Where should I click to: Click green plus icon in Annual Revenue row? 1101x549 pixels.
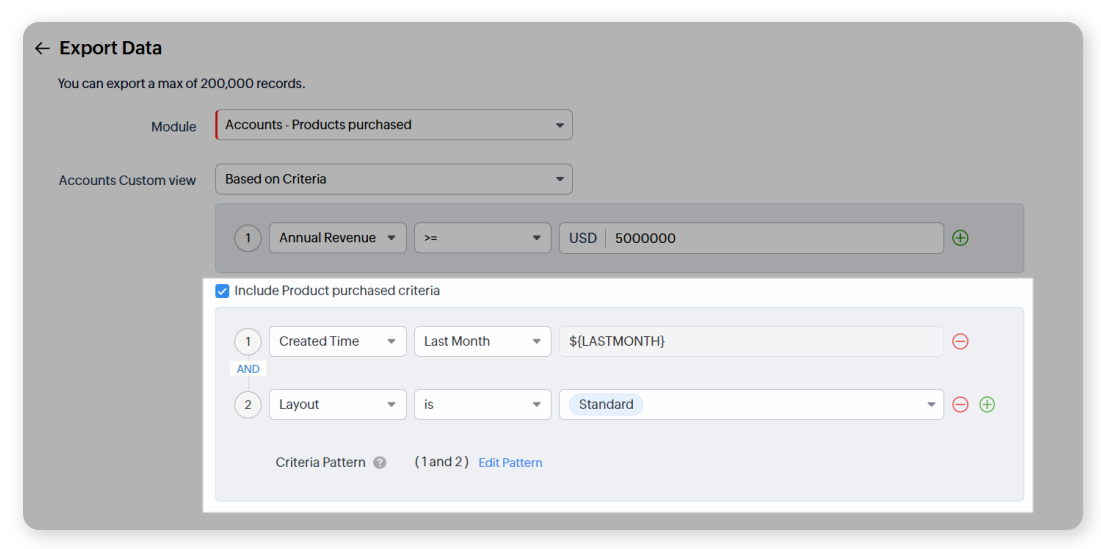[x=960, y=238]
